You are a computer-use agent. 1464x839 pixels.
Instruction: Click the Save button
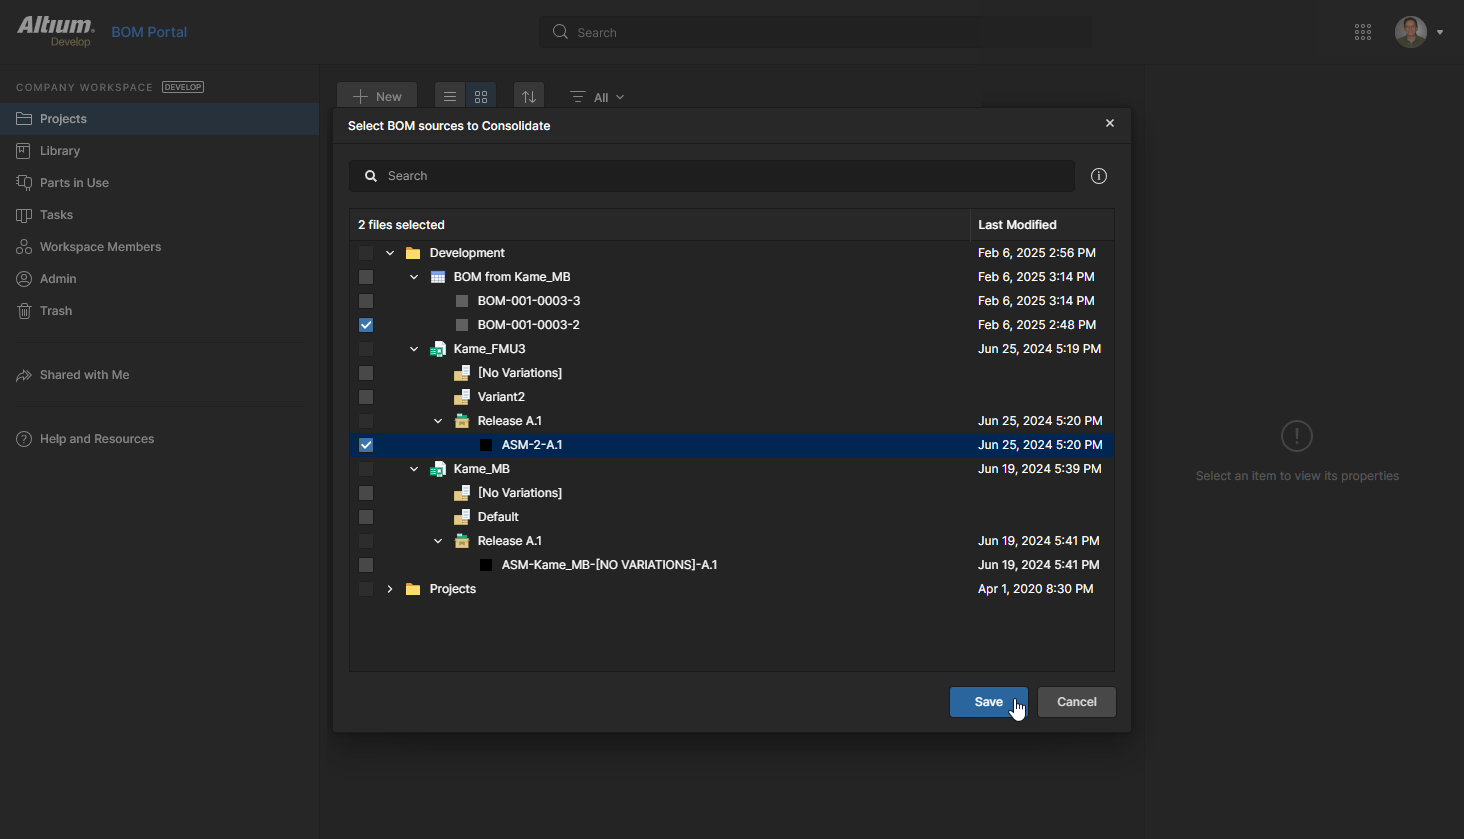(x=988, y=702)
